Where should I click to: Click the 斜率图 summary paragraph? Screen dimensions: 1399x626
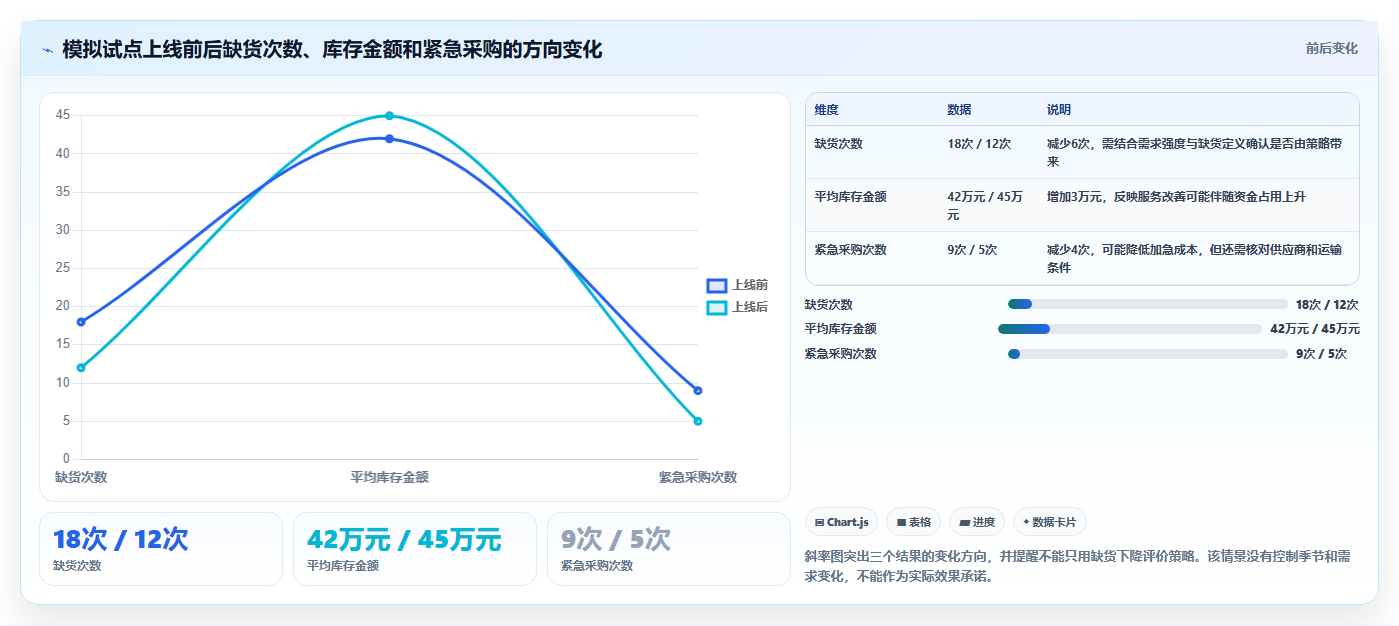(1082, 566)
